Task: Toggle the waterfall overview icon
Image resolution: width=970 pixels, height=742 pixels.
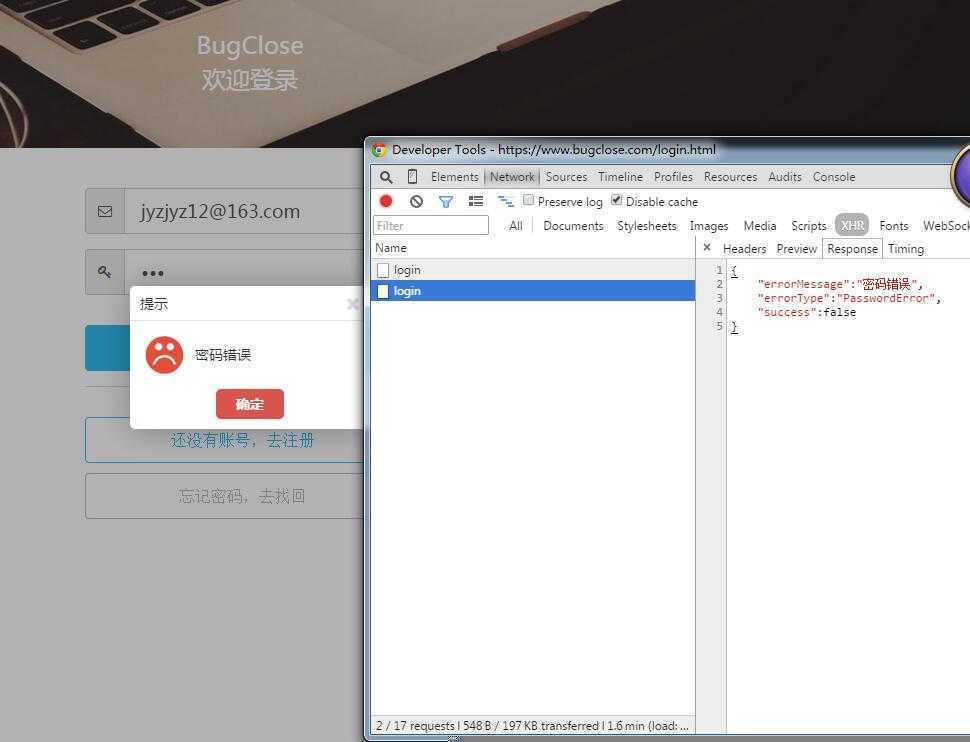Action: click(x=505, y=201)
